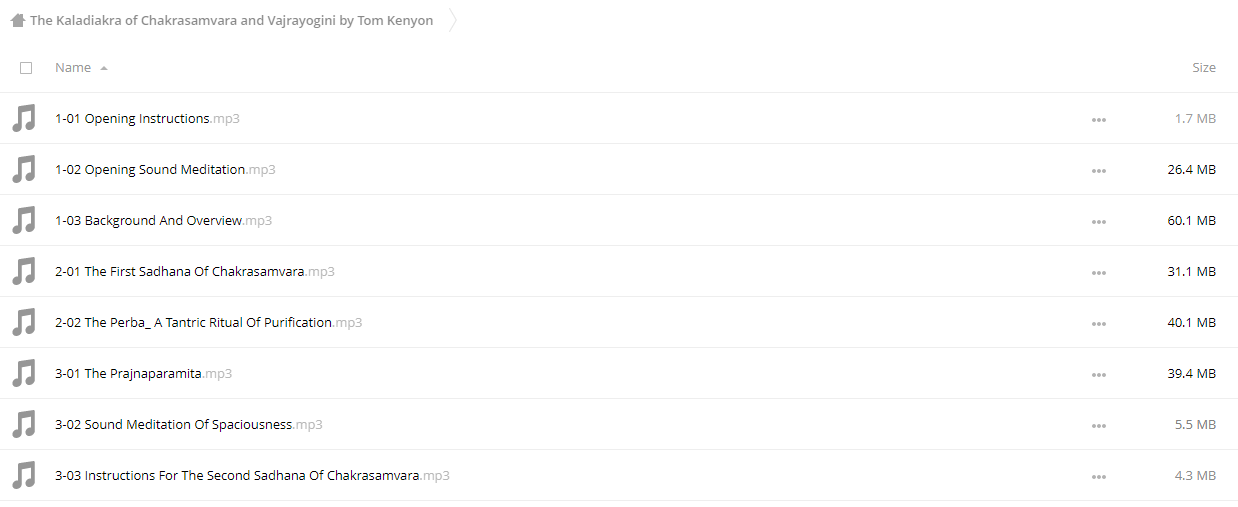The height and width of the screenshot is (507, 1238).
Task: Click music icon for 1-01 Opening Instructions
Action: coord(23,119)
